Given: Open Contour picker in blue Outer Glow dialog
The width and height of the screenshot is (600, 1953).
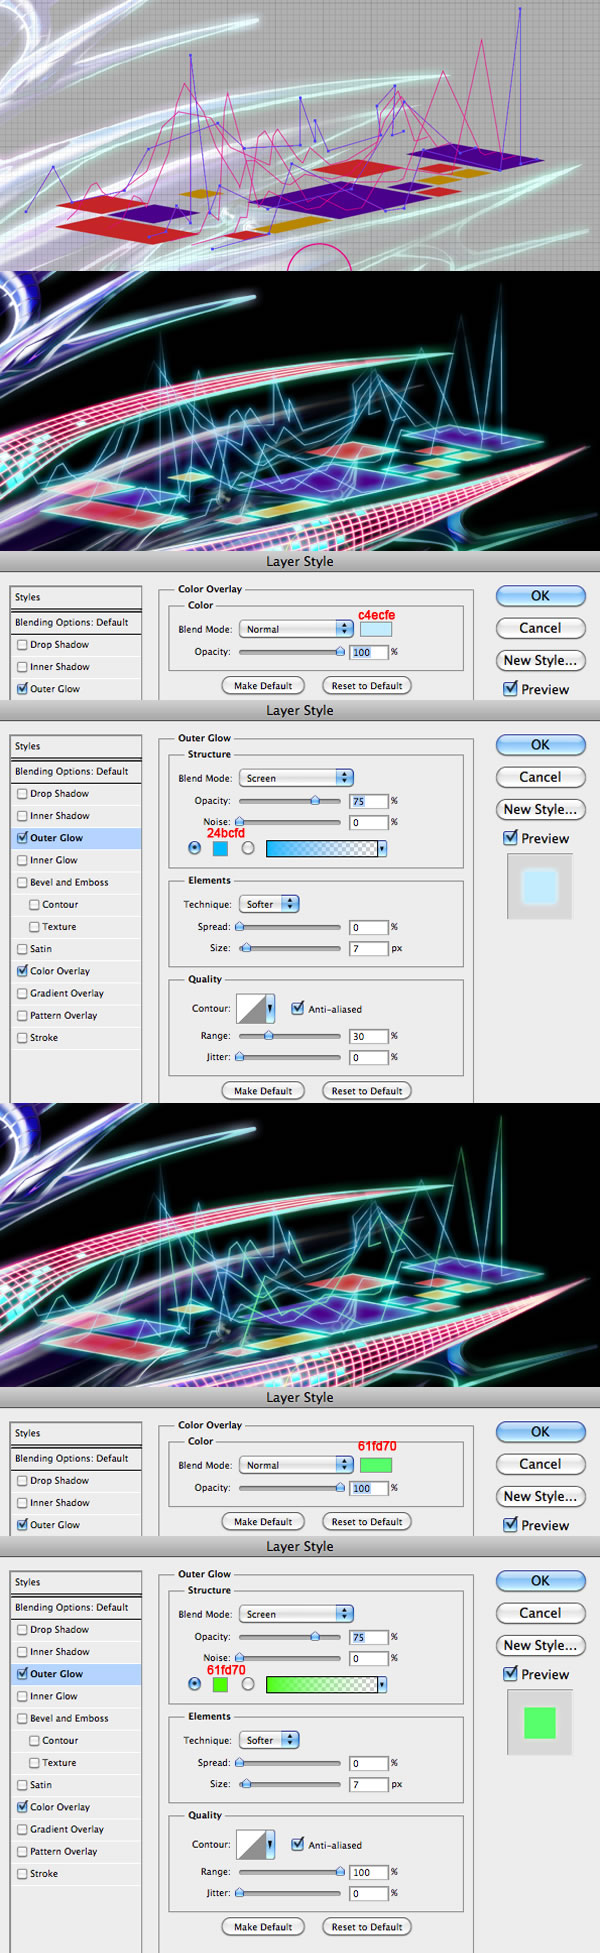Looking at the screenshot, I should coord(270,1008).
